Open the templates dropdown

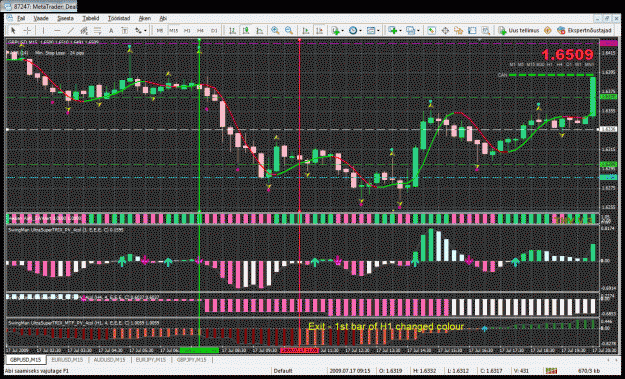click(x=373, y=30)
